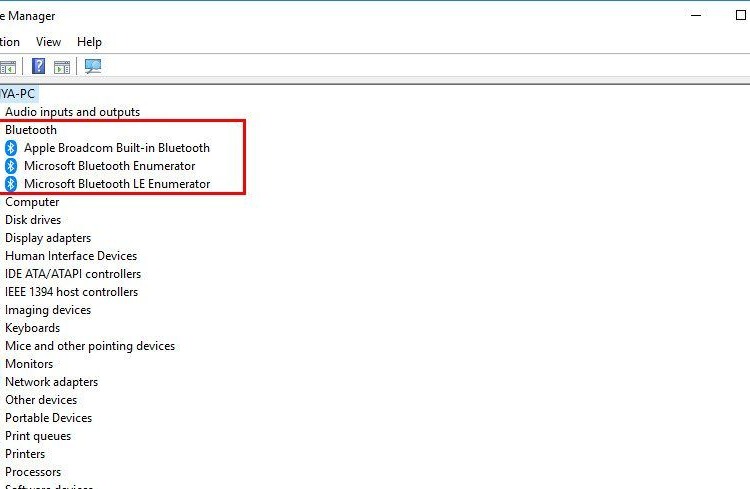
Task: Choose Network adapters category
Action: point(51,382)
